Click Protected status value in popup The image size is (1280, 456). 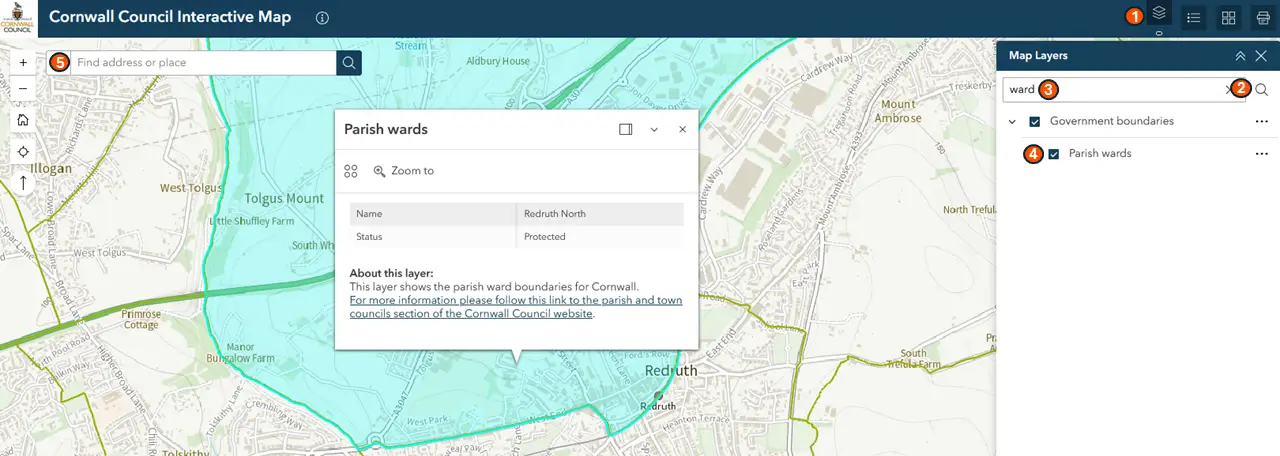[545, 237]
